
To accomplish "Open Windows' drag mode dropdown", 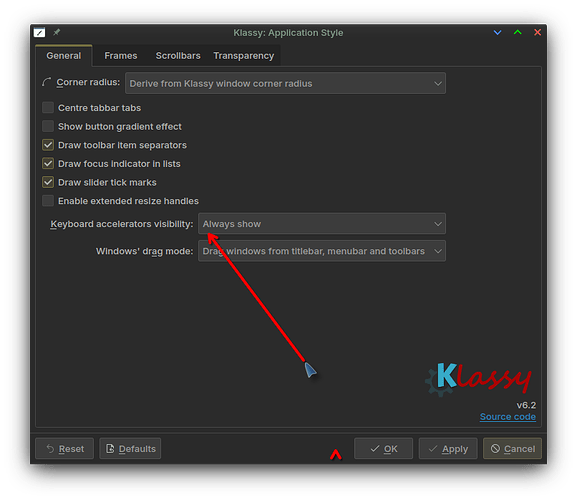I will 322,251.
